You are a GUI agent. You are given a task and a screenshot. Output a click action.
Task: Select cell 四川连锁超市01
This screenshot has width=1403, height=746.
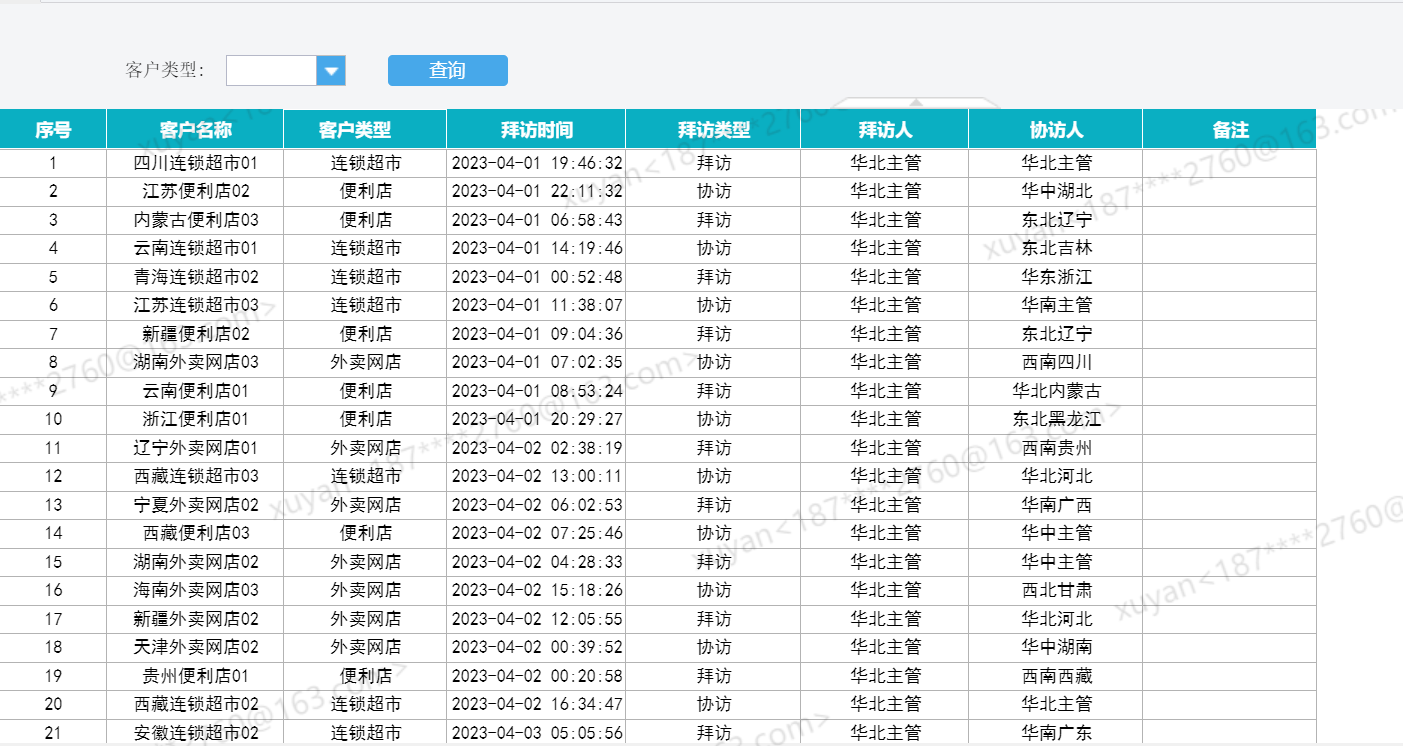coord(195,163)
